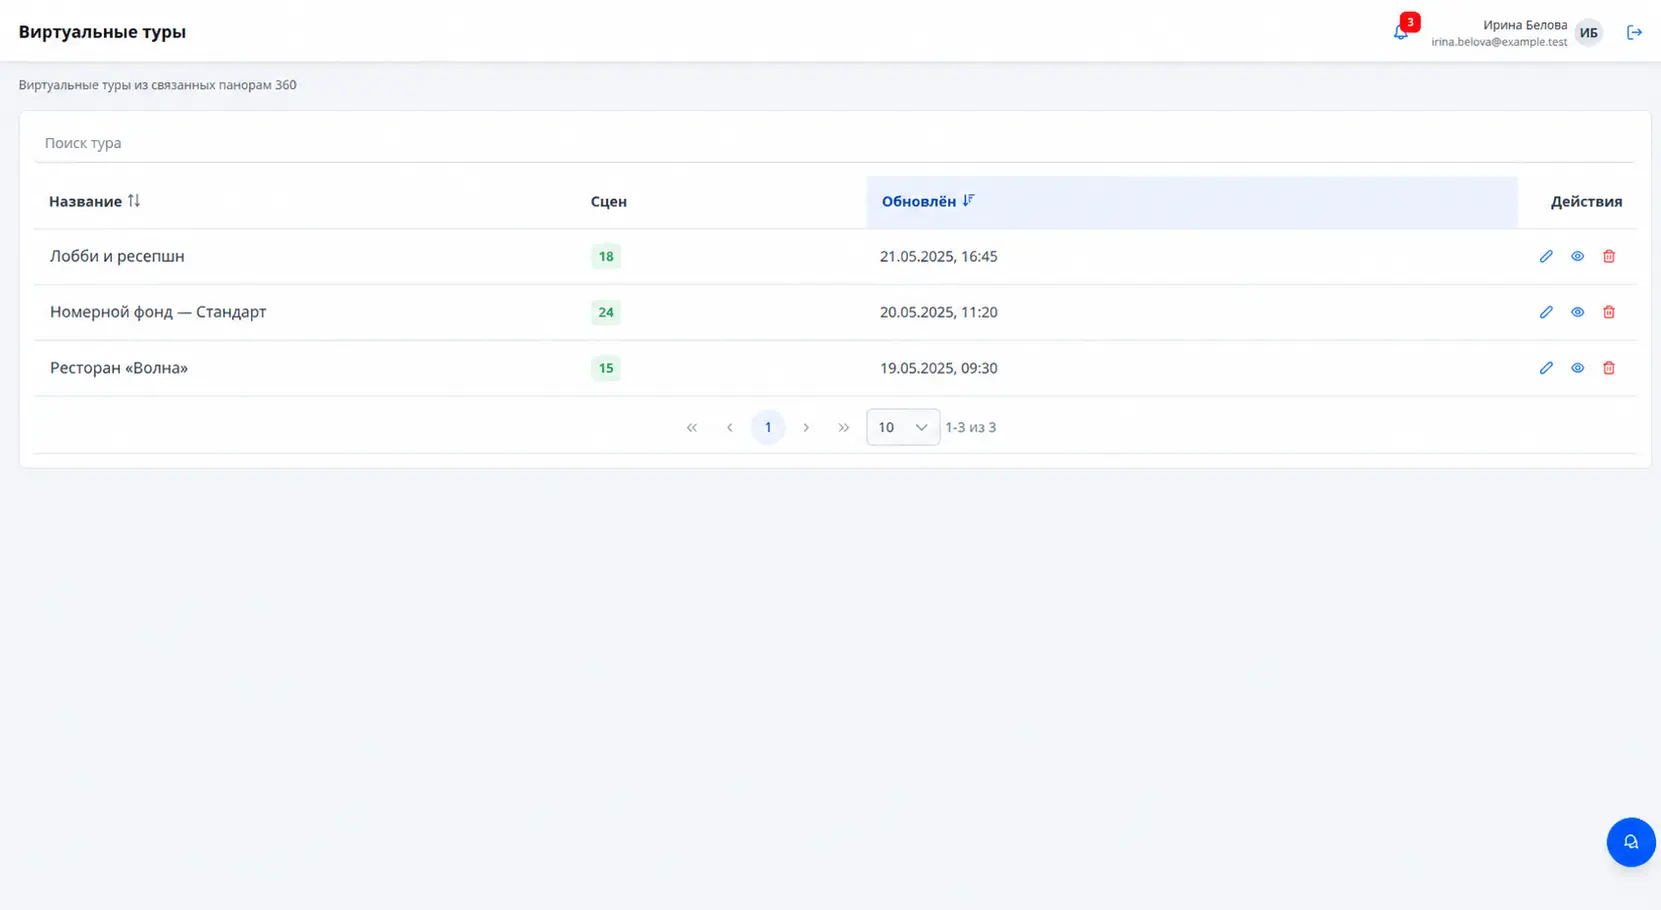This screenshot has width=1661, height=910.
Task: Click the Лобби и ресепшн row name
Action: click(117, 256)
